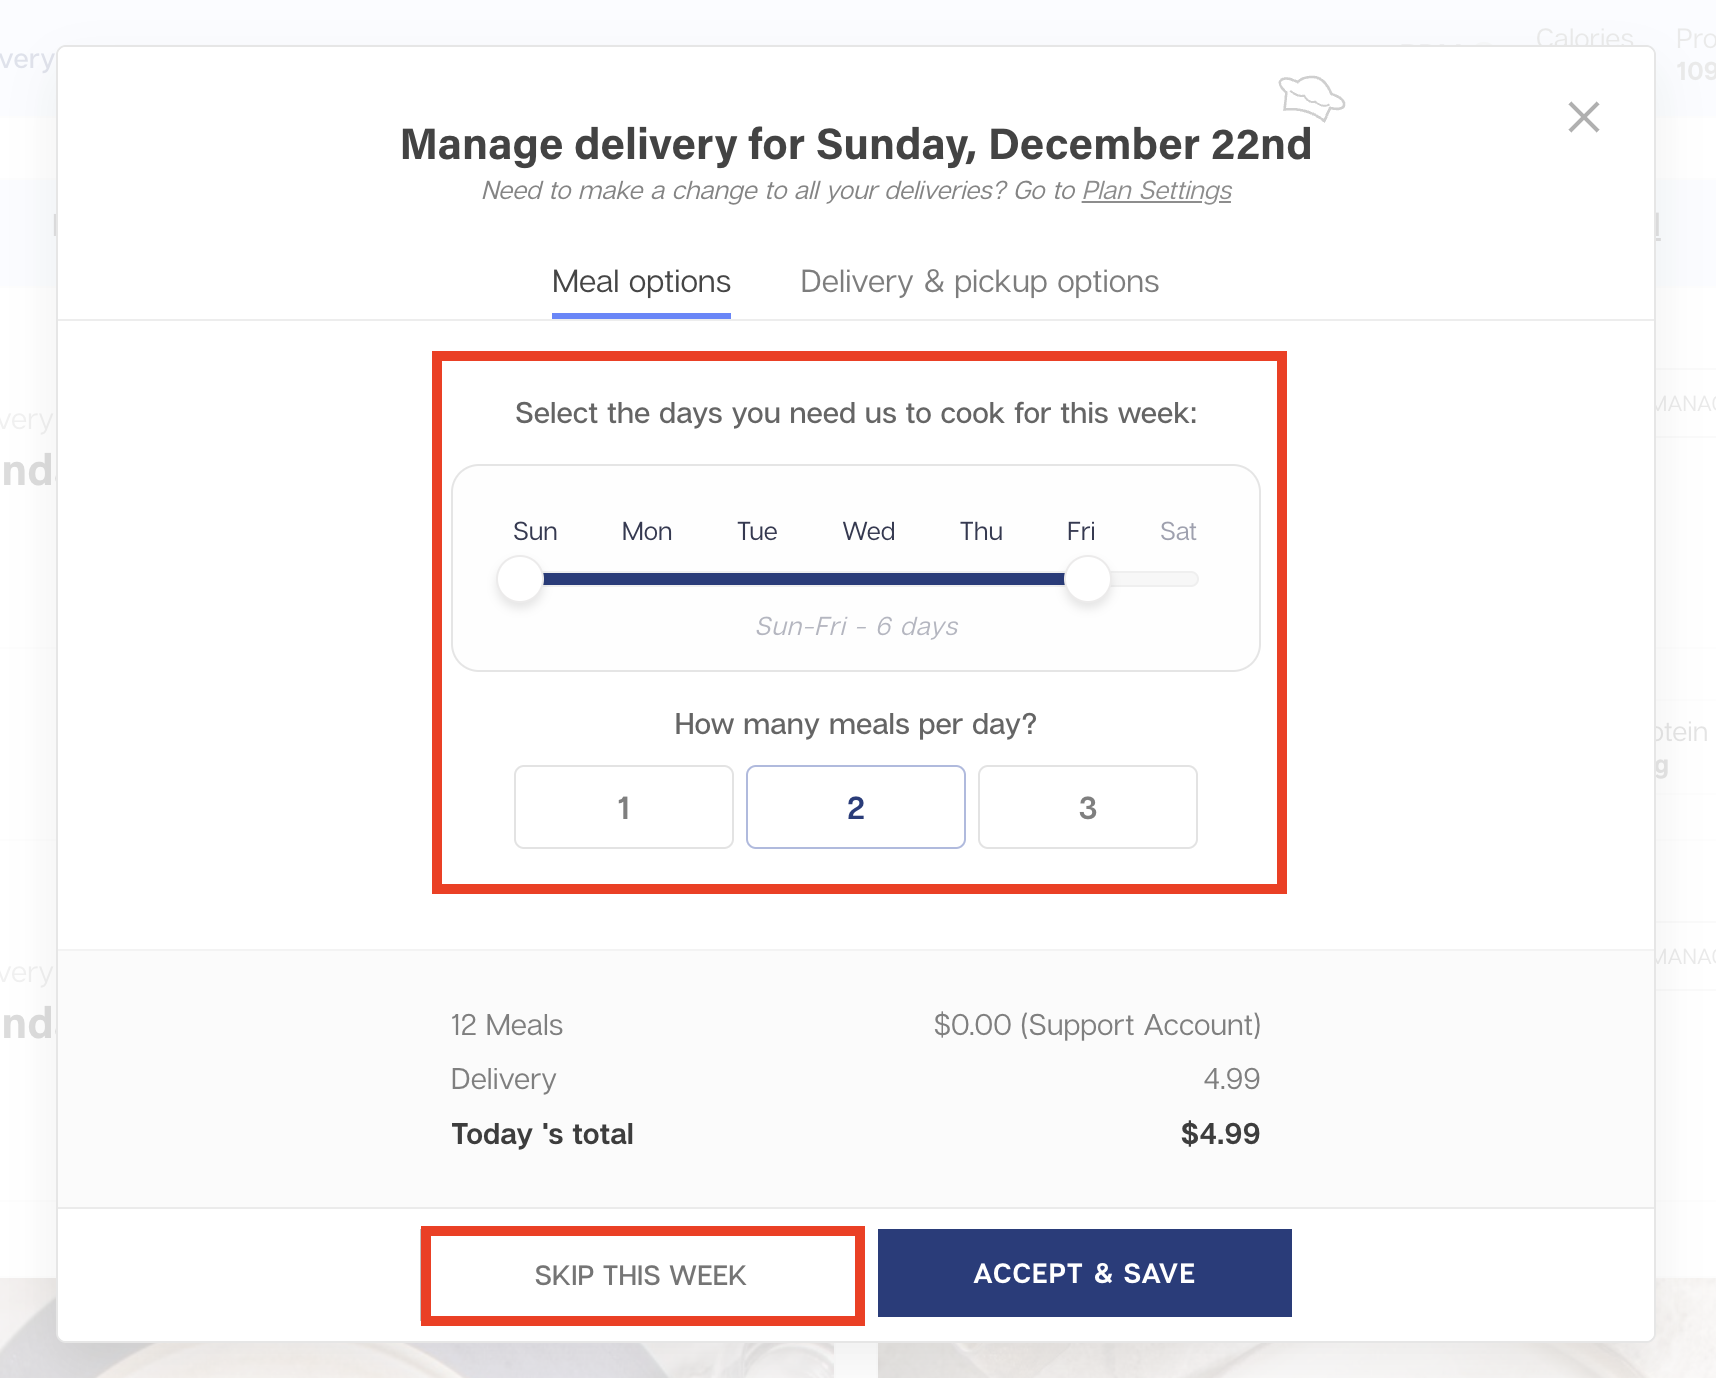The width and height of the screenshot is (1716, 1378).
Task: Click the left slider handle at Sun
Action: coord(520,579)
